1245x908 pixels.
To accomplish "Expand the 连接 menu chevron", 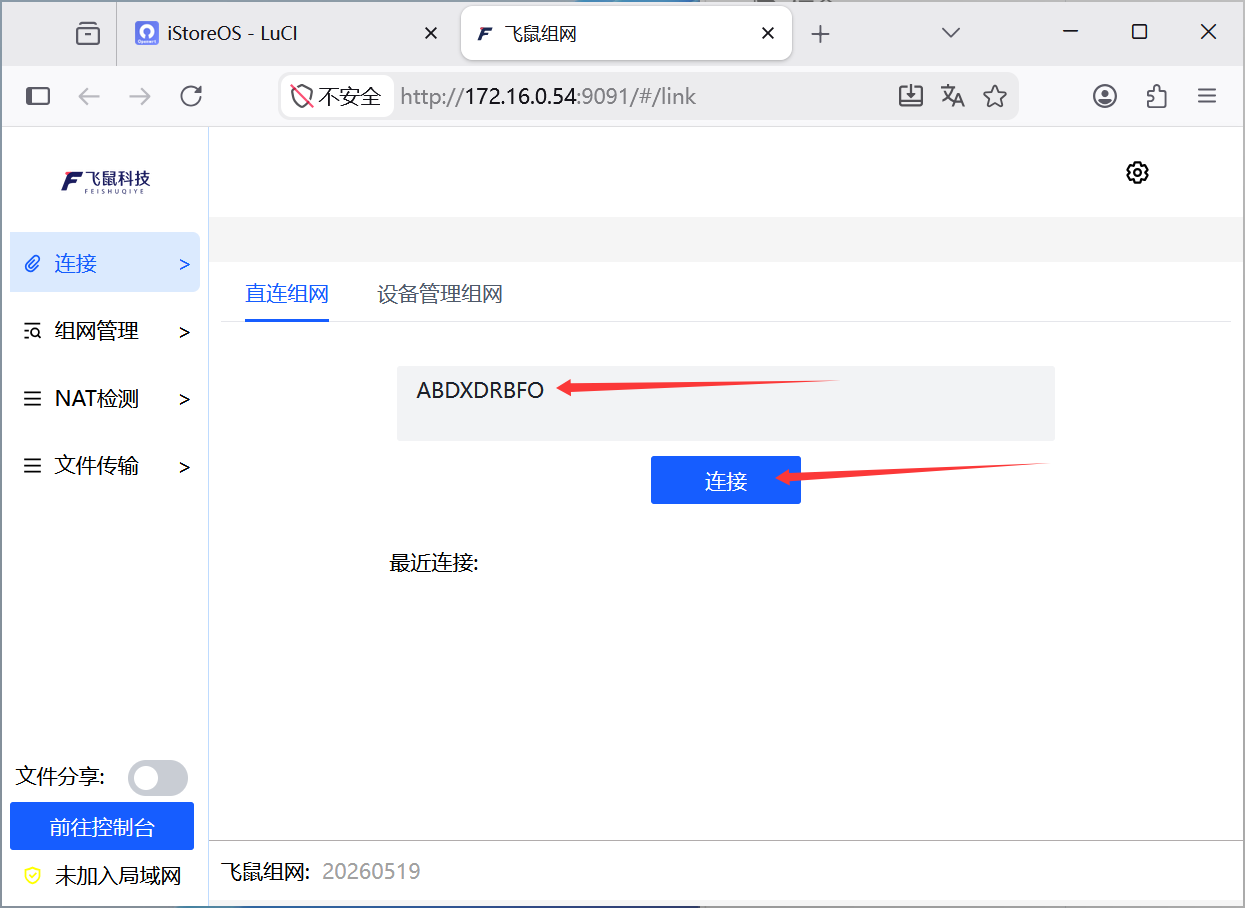I will pos(184,265).
